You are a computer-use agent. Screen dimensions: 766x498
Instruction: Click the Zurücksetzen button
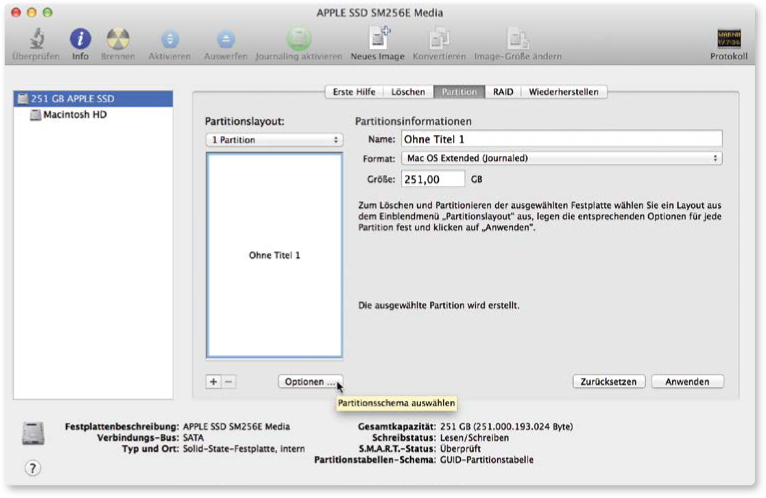pos(609,382)
